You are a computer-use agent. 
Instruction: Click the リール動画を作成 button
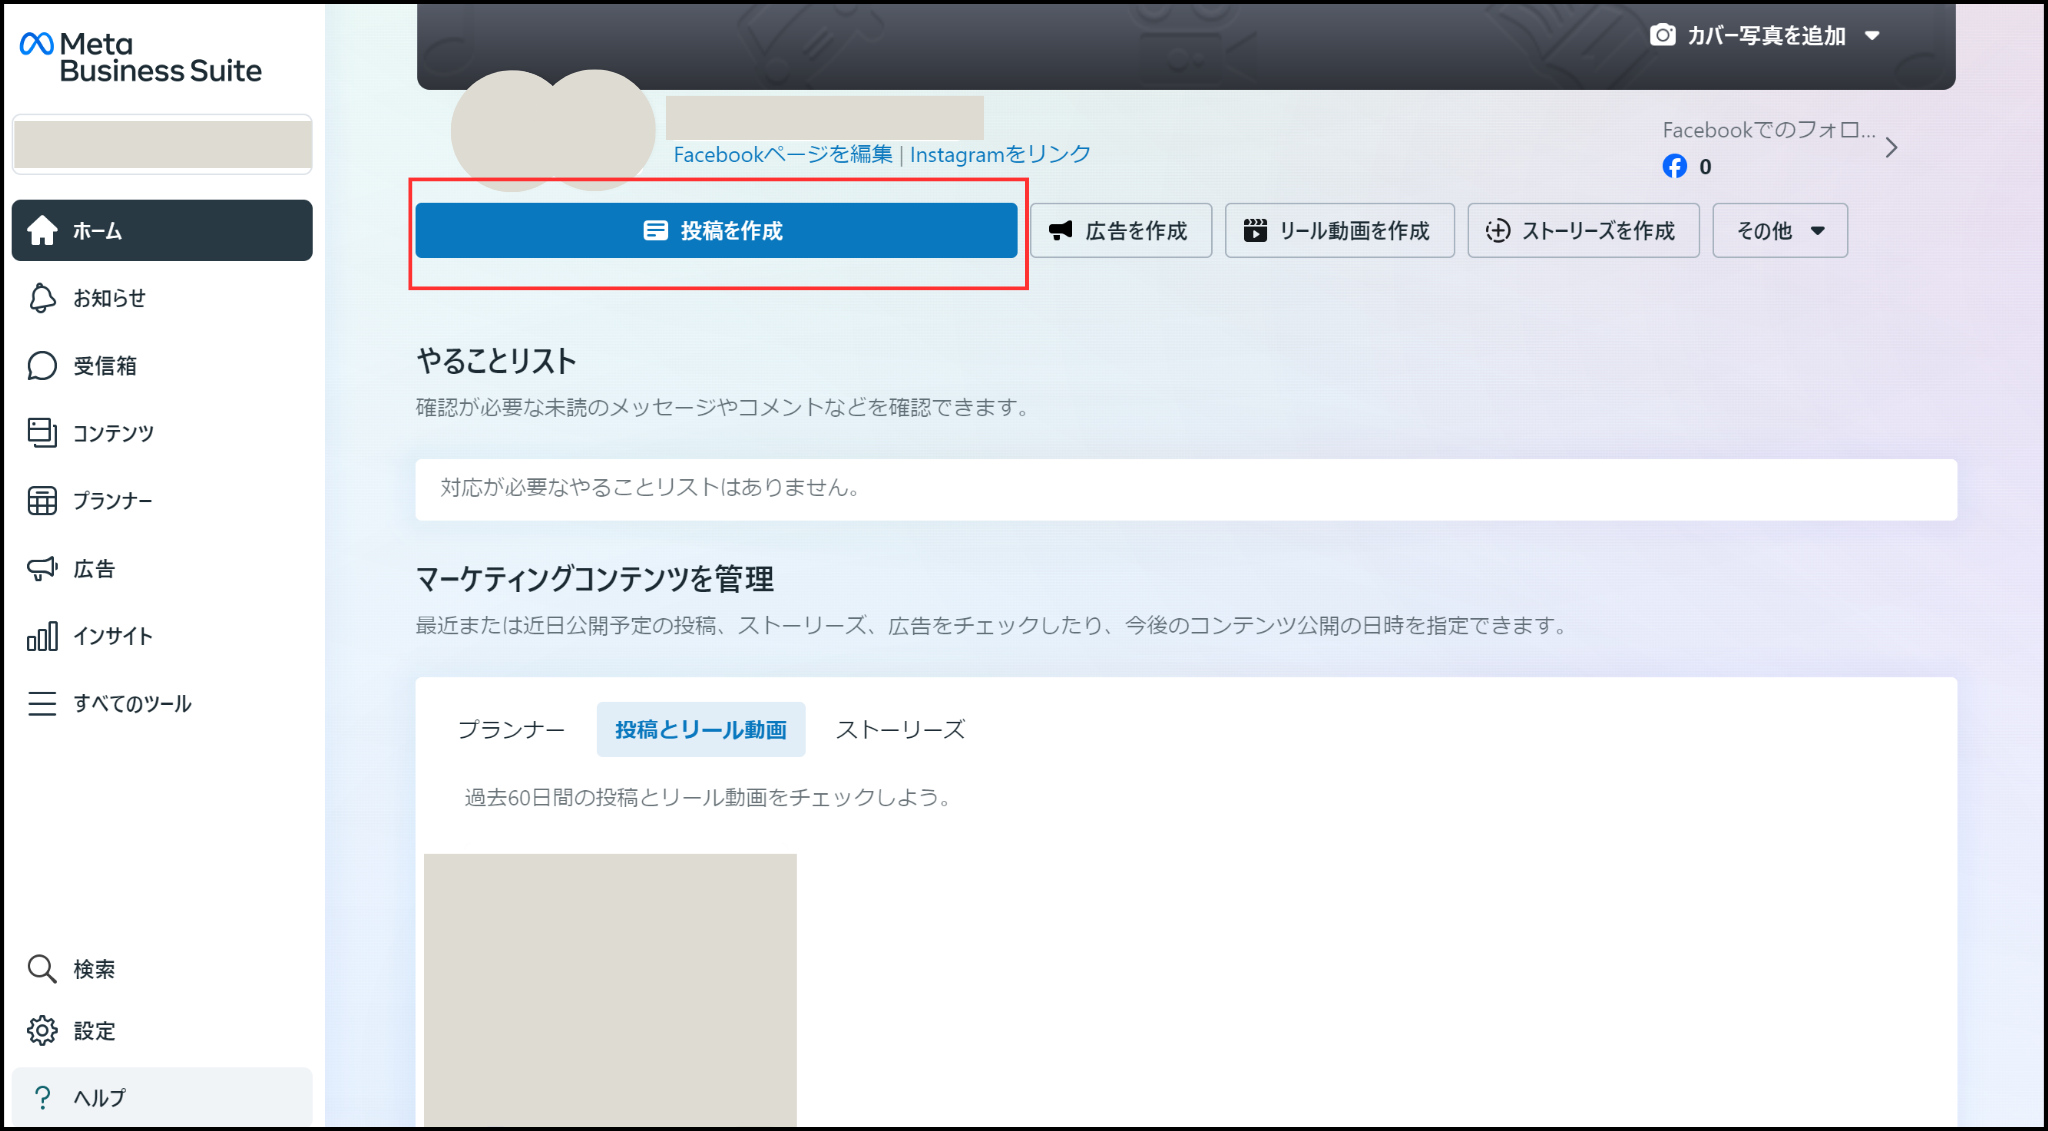click(1340, 231)
